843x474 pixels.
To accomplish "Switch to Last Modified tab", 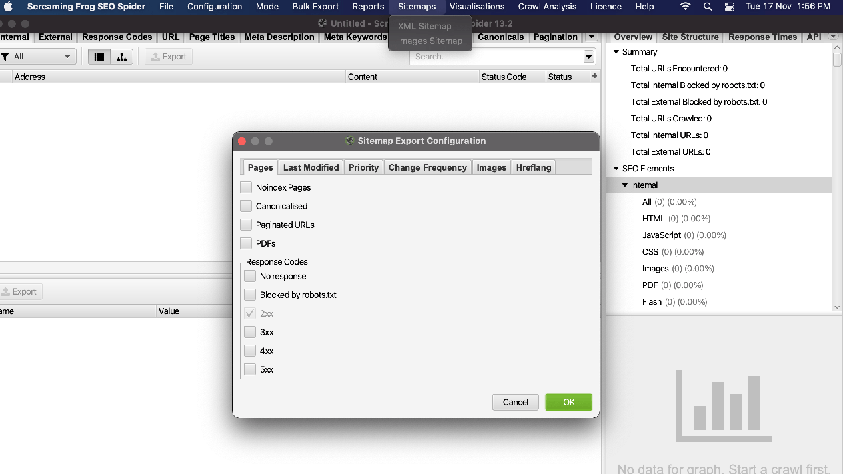I will 311,168.
